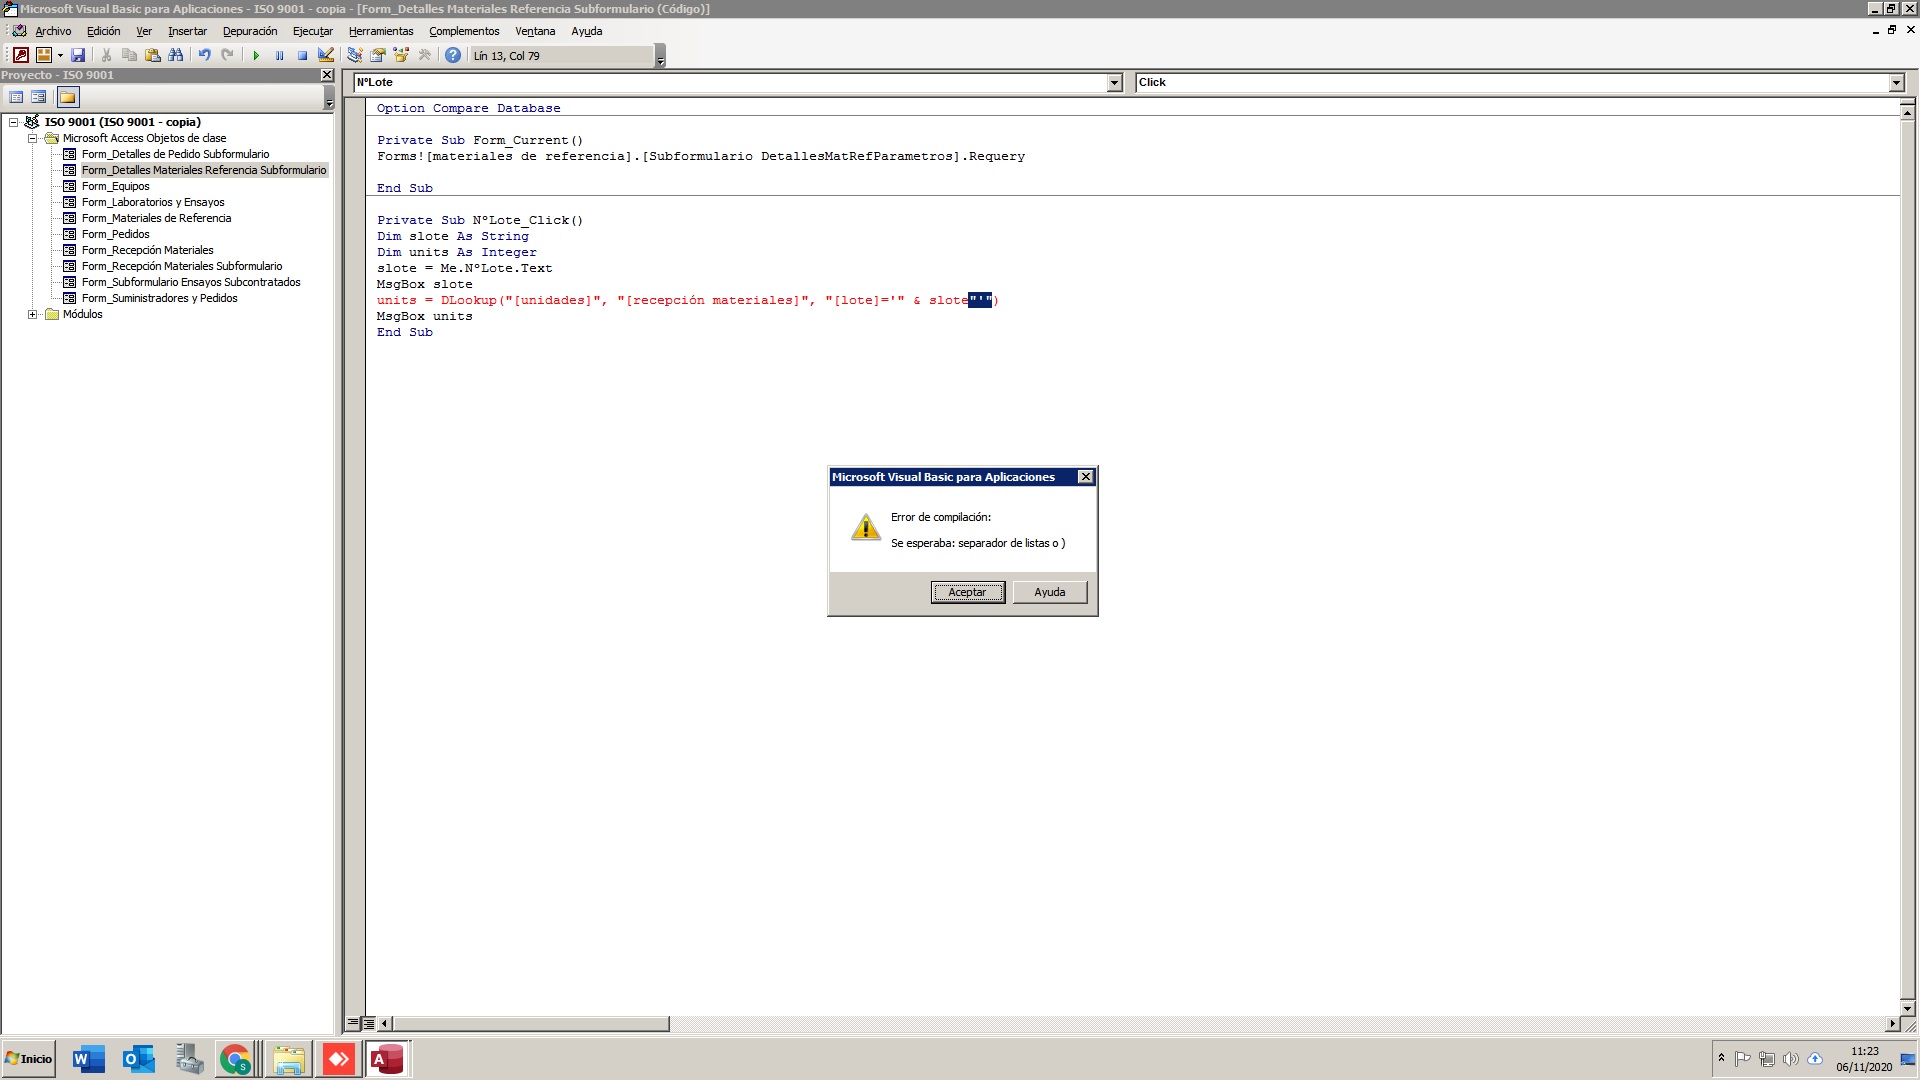Click the Insert Module toolbar icon
The width and height of the screenshot is (1920, 1080).
coord(44,55)
